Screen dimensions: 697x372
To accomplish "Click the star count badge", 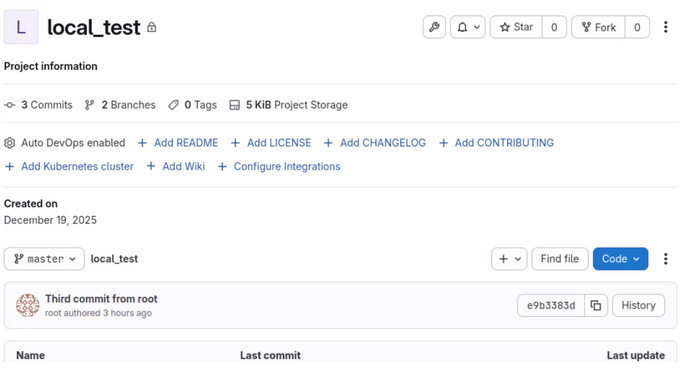I will tap(554, 27).
